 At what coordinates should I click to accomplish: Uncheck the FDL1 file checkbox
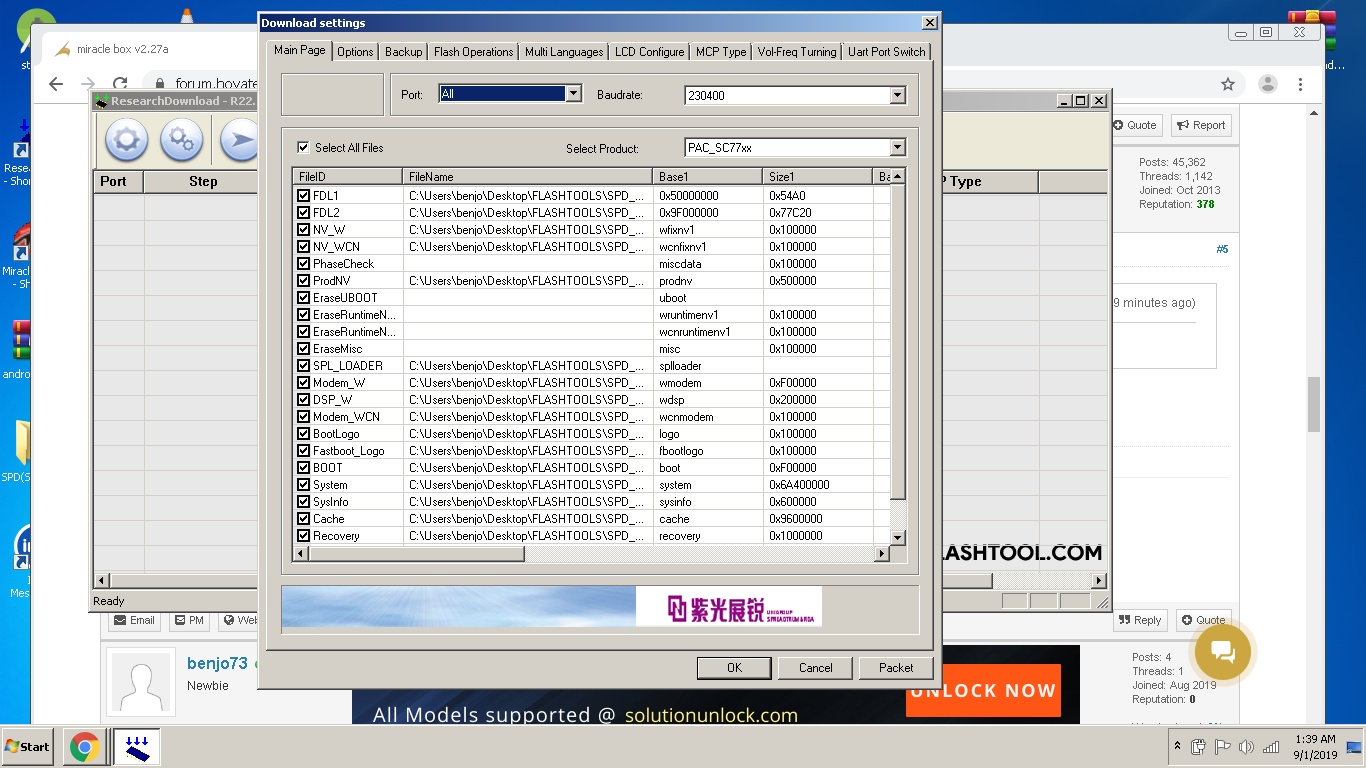(304, 196)
